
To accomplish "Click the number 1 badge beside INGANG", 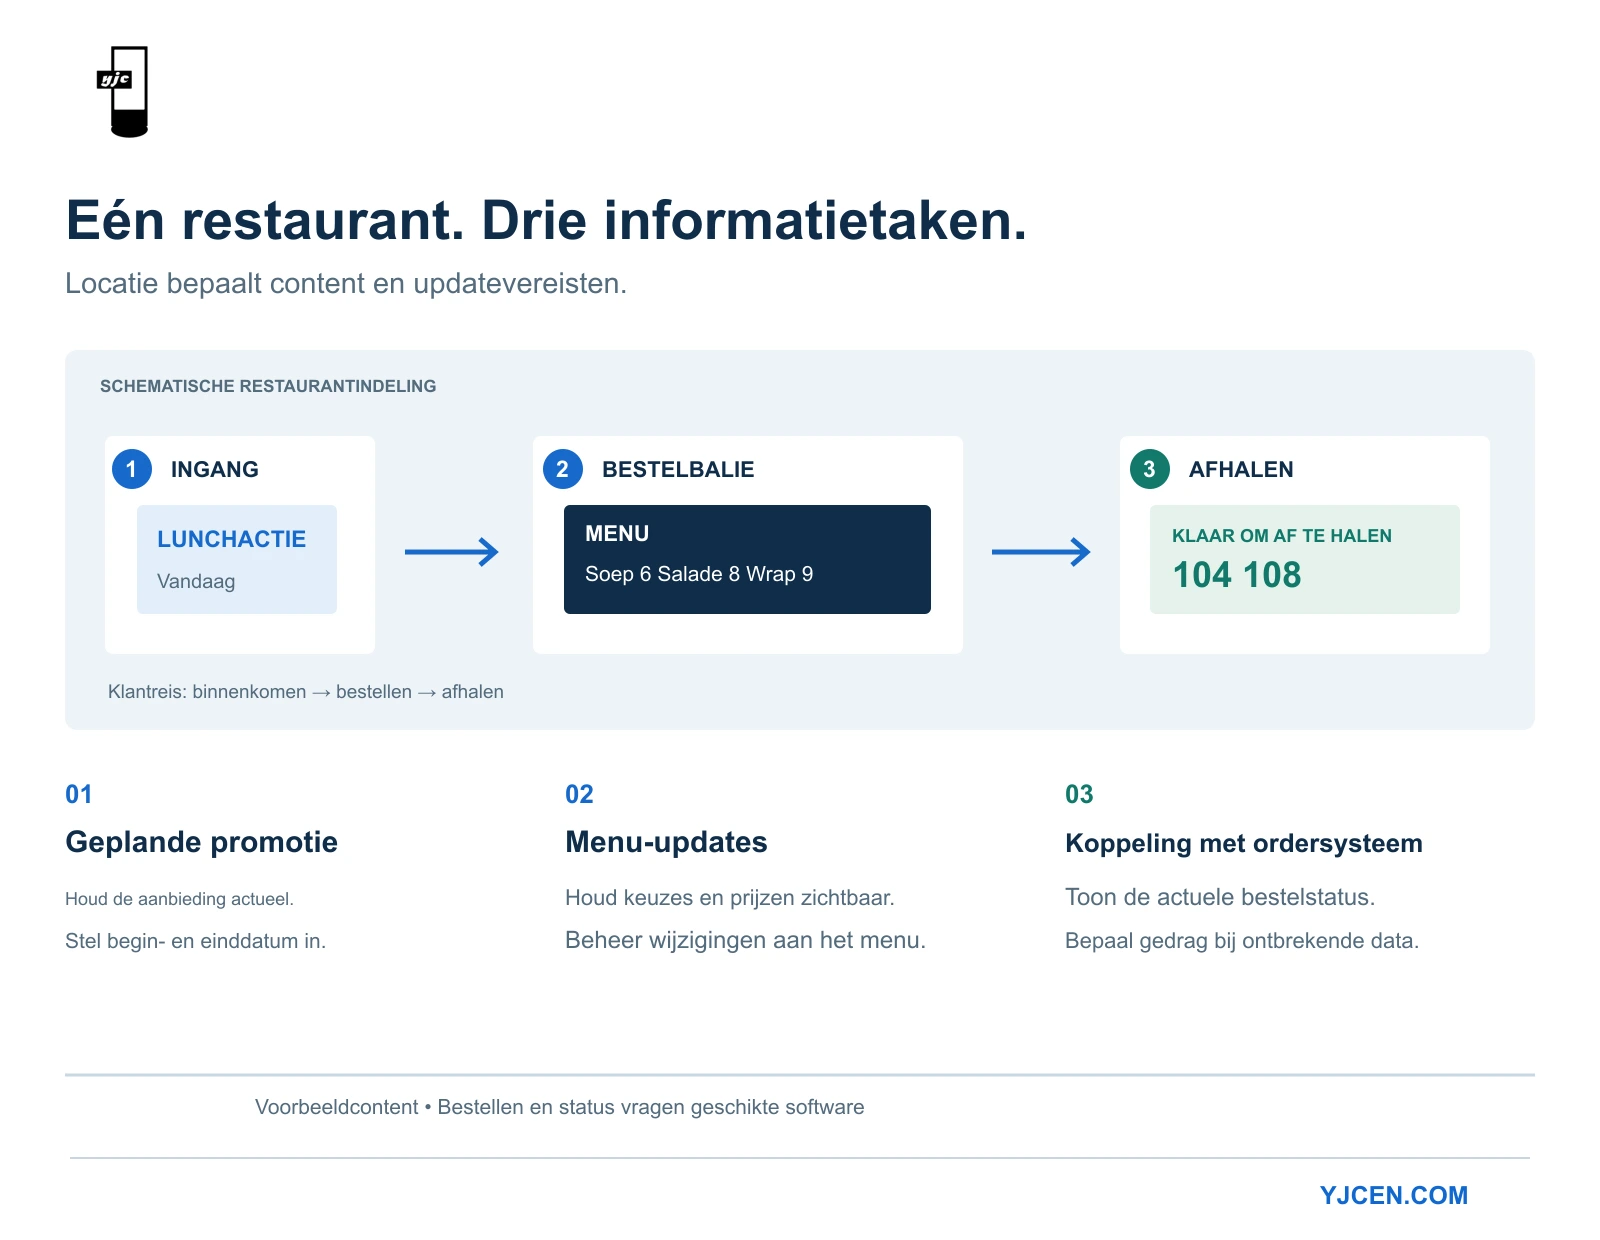I will (132, 469).
